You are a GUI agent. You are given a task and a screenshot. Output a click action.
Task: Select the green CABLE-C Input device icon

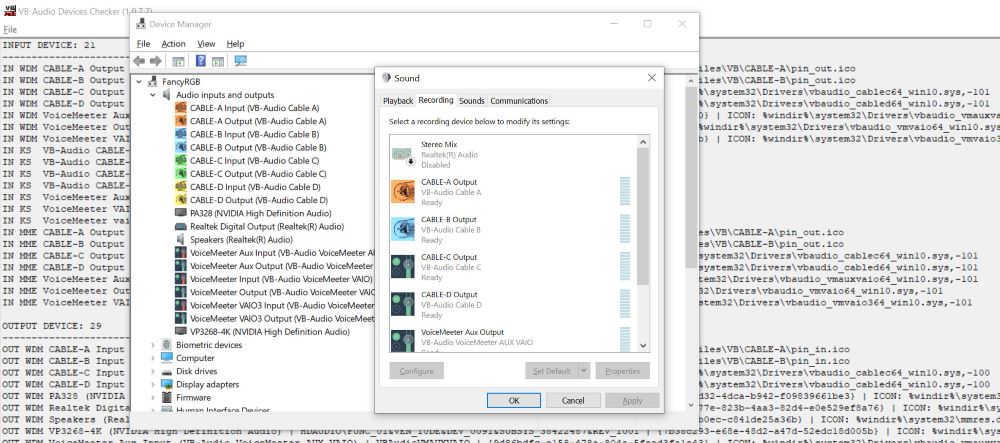click(x=180, y=161)
